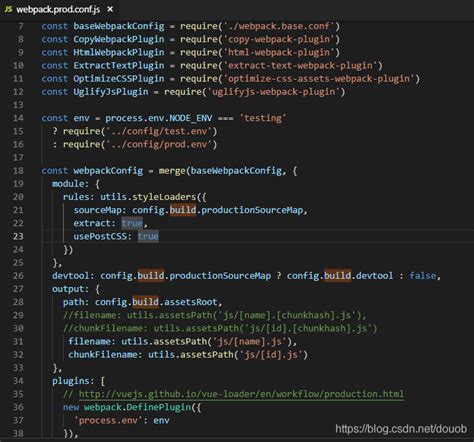The image size is (474, 442).
Task: Click 'plugins' key on line 34
Action: pyautogui.click(x=71, y=381)
